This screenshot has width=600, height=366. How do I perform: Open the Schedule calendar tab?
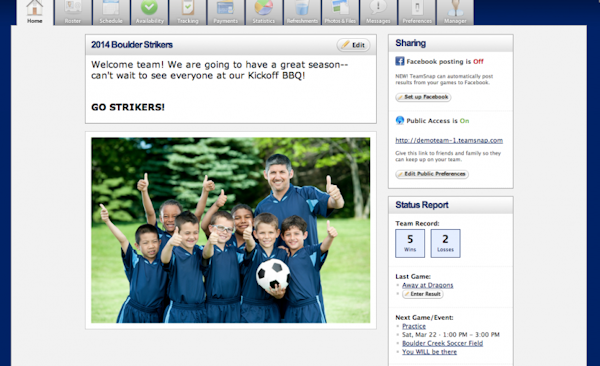pyautogui.click(x=111, y=12)
